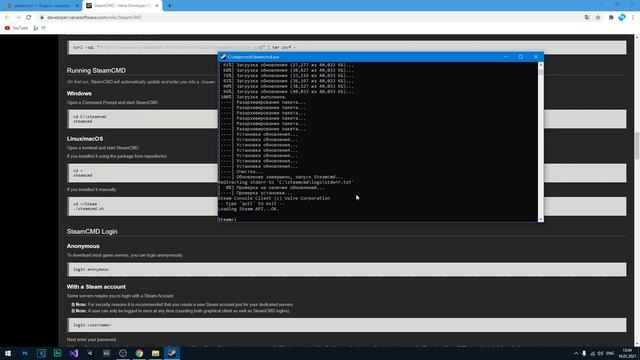This screenshot has height=360, width=640.
Task: Click the 'Running SteamCMD' heading
Action: pyautogui.click(x=96, y=71)
